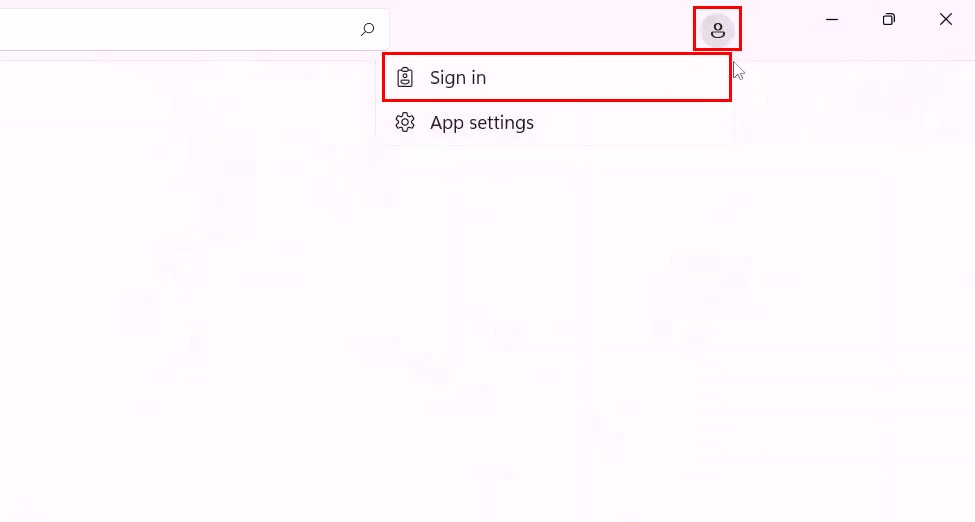Restore down the app window

[x=888, y=20]
